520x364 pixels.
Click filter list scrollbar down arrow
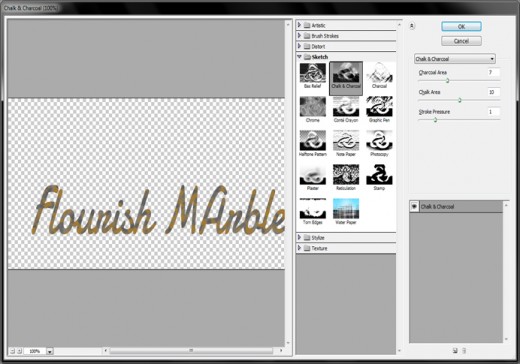399,351
